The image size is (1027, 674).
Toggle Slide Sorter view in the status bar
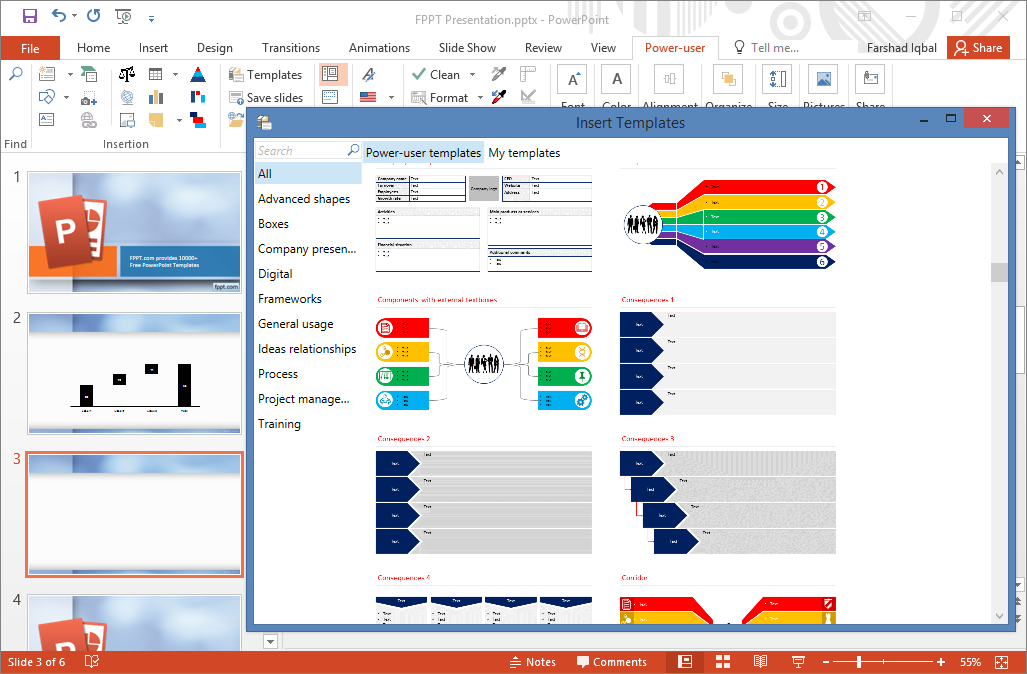tap(723, 661)
